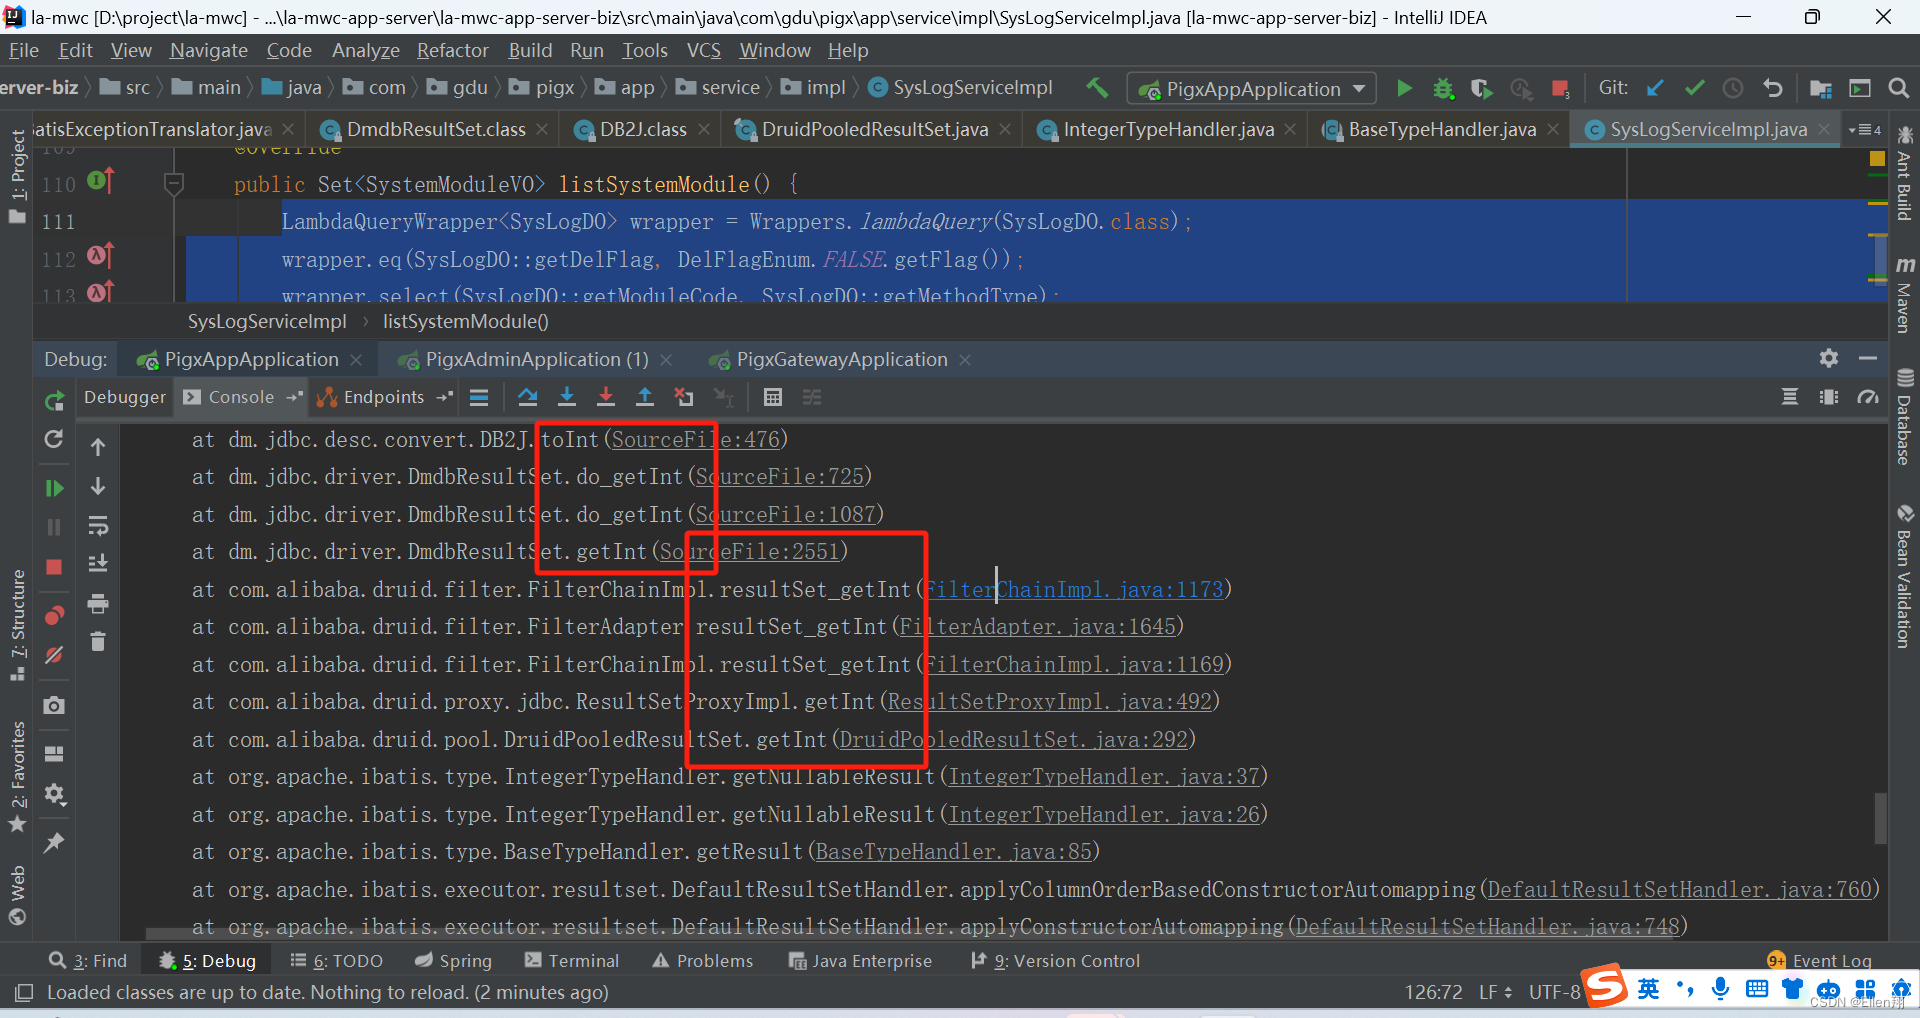
Task: Open Event Log panel
Action: pos(1820,960)
